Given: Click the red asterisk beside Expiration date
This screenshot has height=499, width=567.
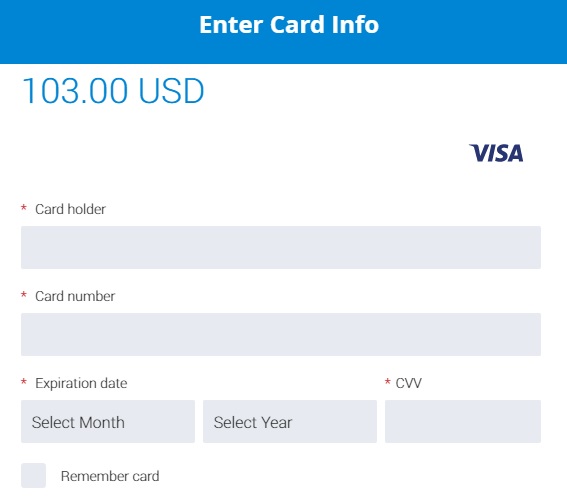Looking at the screenshot, I should pos(24,382).
